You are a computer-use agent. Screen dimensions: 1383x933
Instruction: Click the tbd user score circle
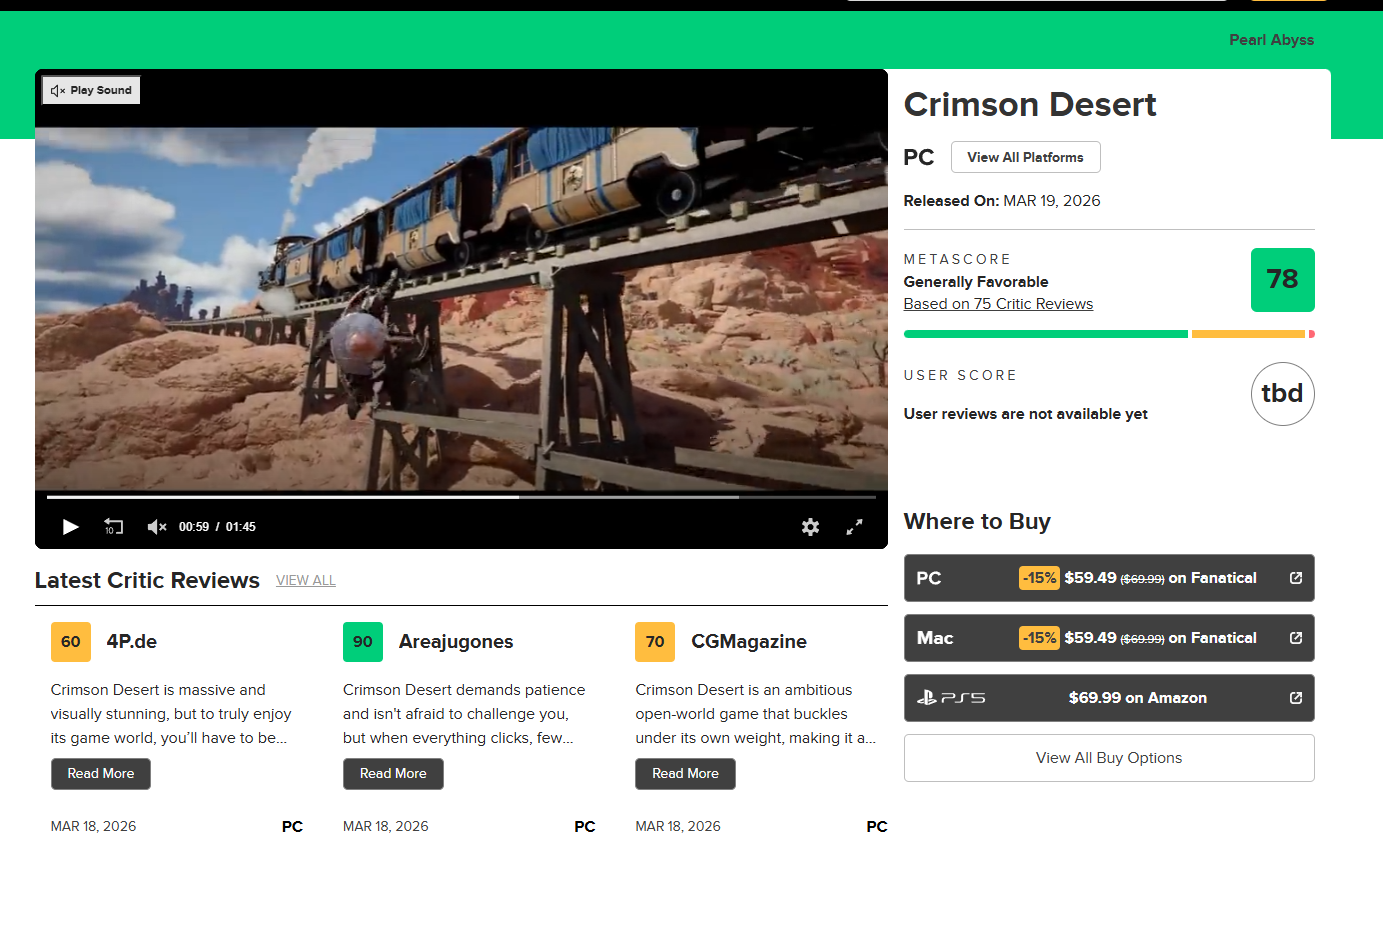[1282, 394]
